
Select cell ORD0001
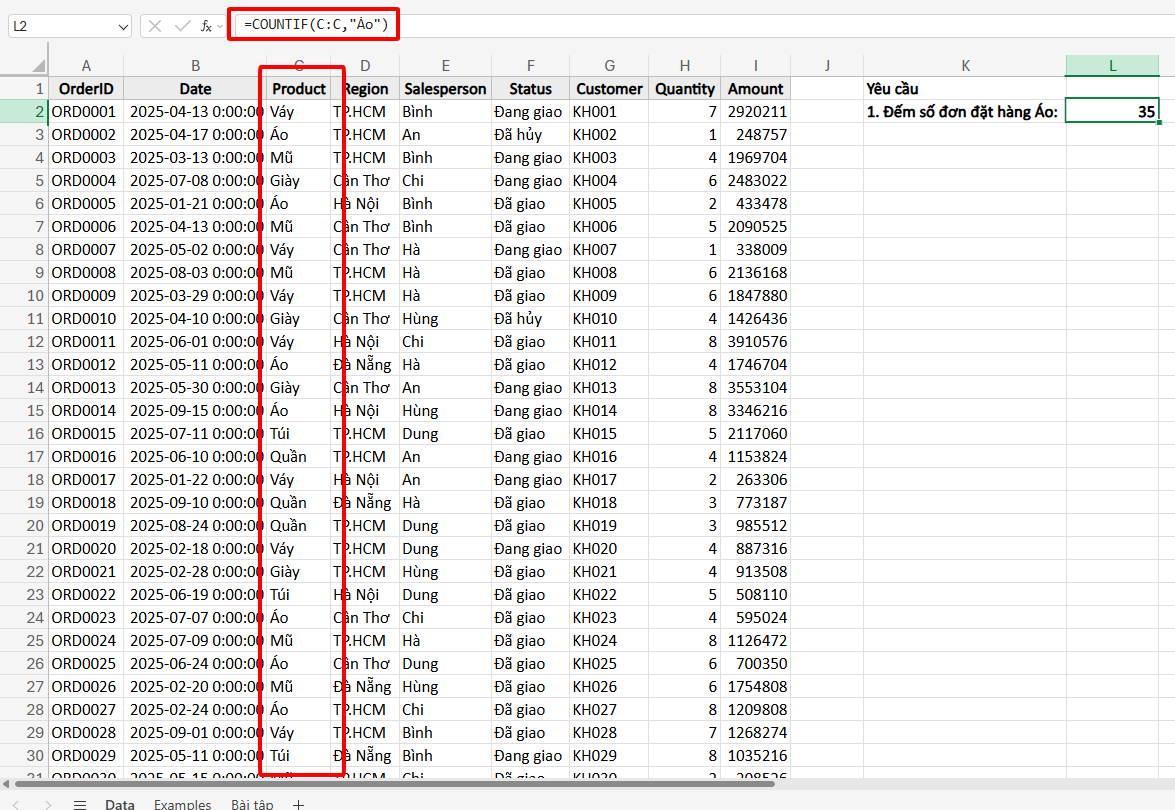coord(86,112)
